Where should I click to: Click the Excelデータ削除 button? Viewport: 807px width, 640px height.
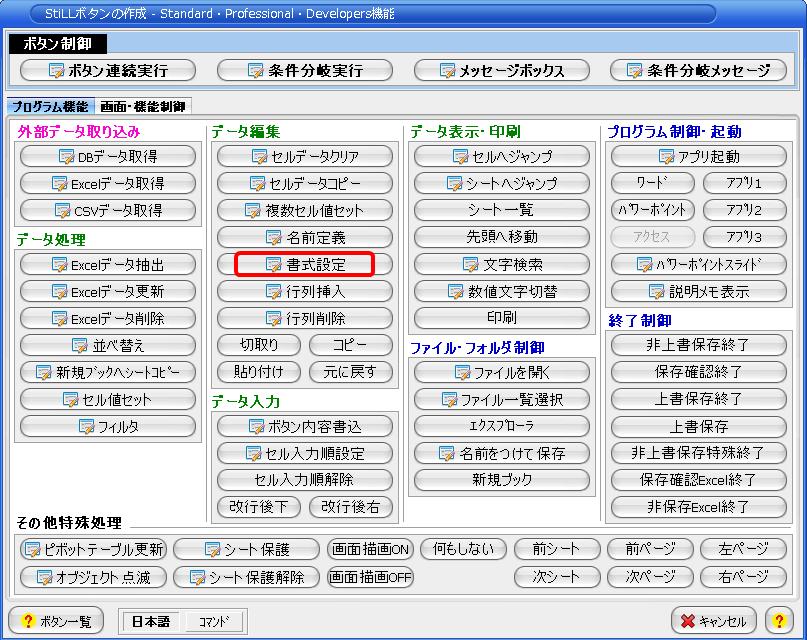108,318
